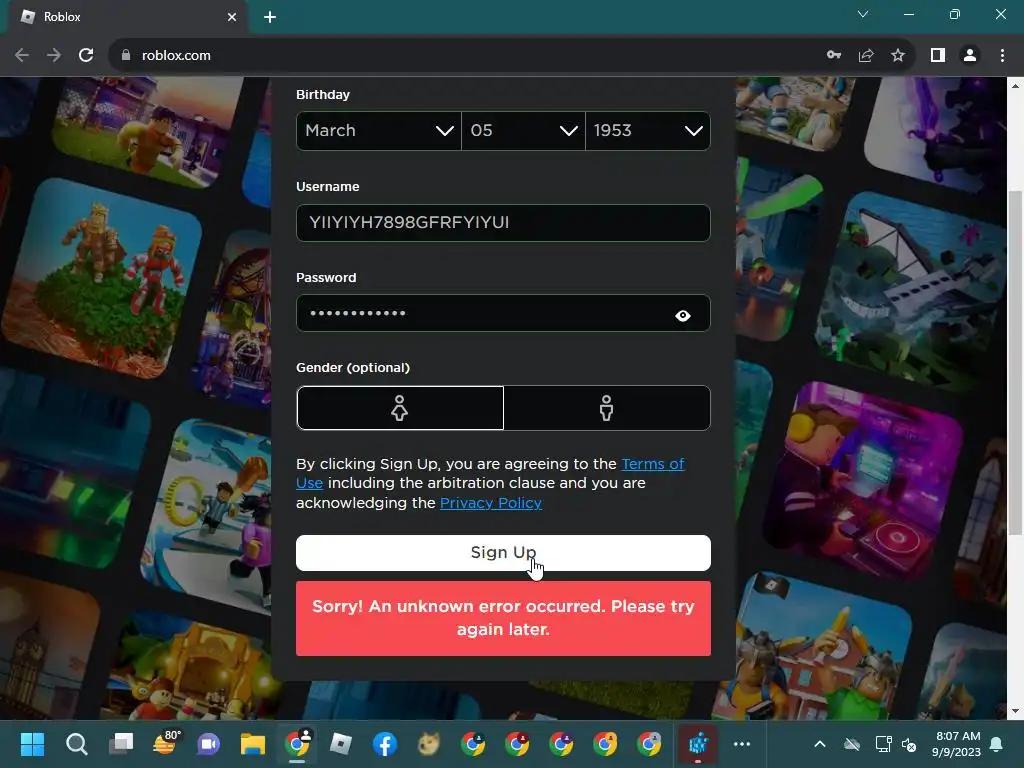Go back with the browser back arrow
Image resolution: width=1024 pixels, height=768 pixels.
22,56
